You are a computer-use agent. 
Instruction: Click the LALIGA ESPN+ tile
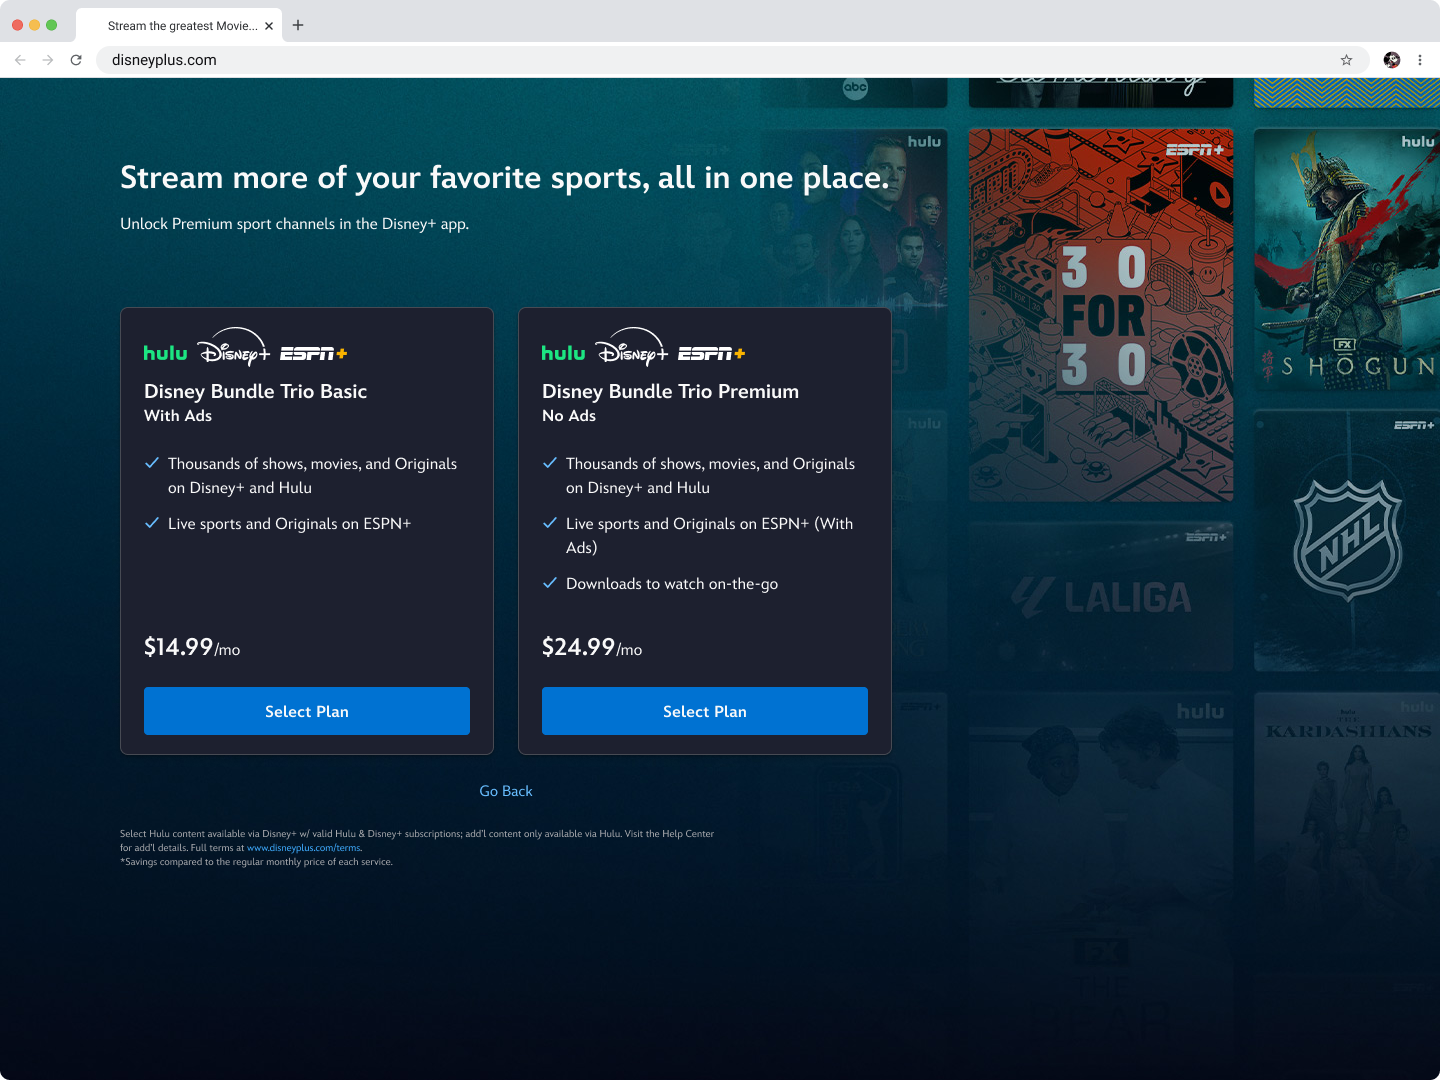click(x=1101, y=596)
